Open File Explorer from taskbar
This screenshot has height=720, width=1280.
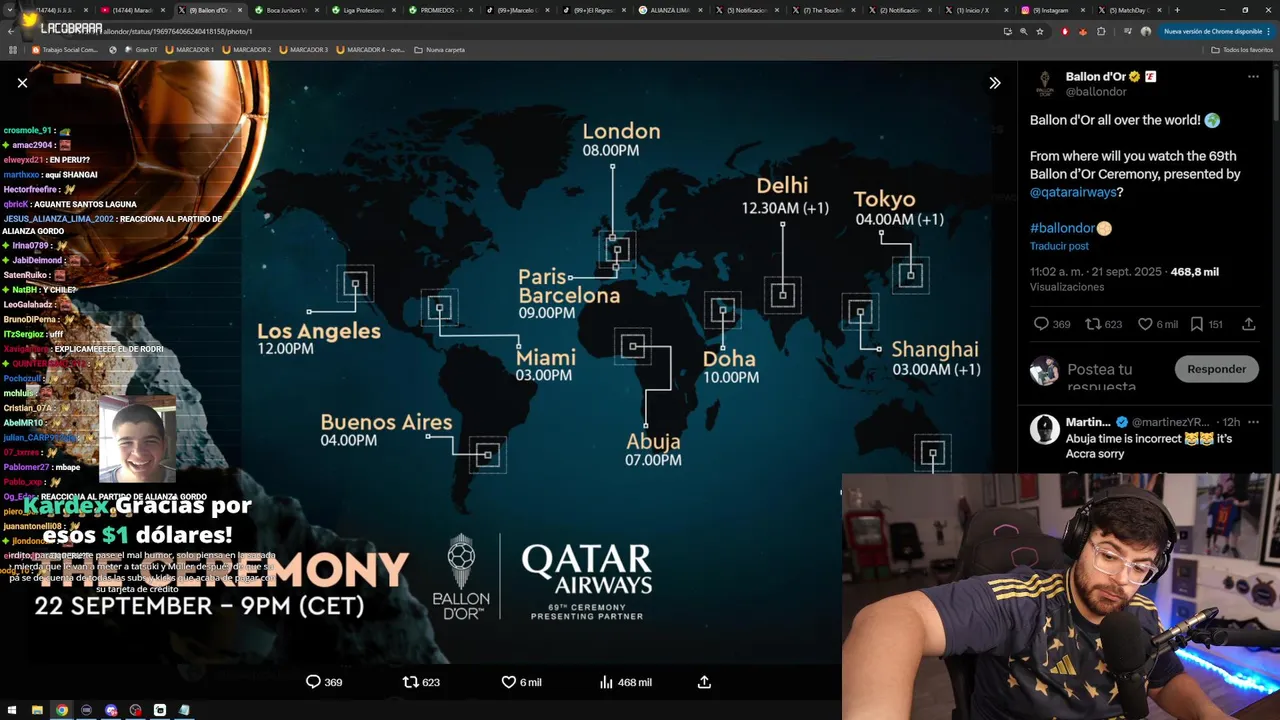point(37,710)
